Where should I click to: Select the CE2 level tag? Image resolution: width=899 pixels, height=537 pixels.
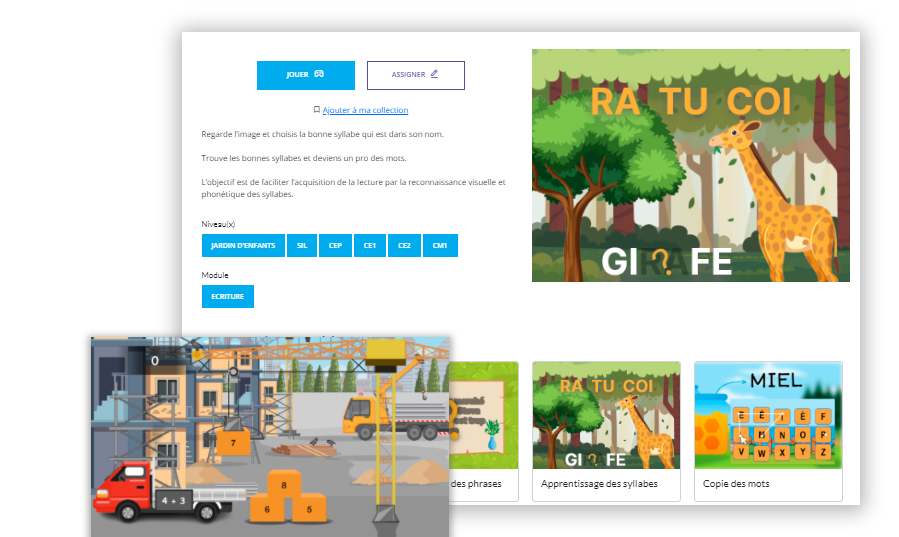404,246
